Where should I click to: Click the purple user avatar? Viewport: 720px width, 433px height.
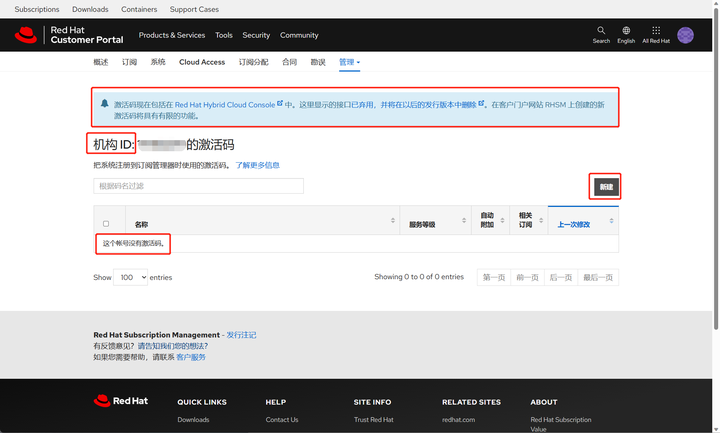pos(685,35)
